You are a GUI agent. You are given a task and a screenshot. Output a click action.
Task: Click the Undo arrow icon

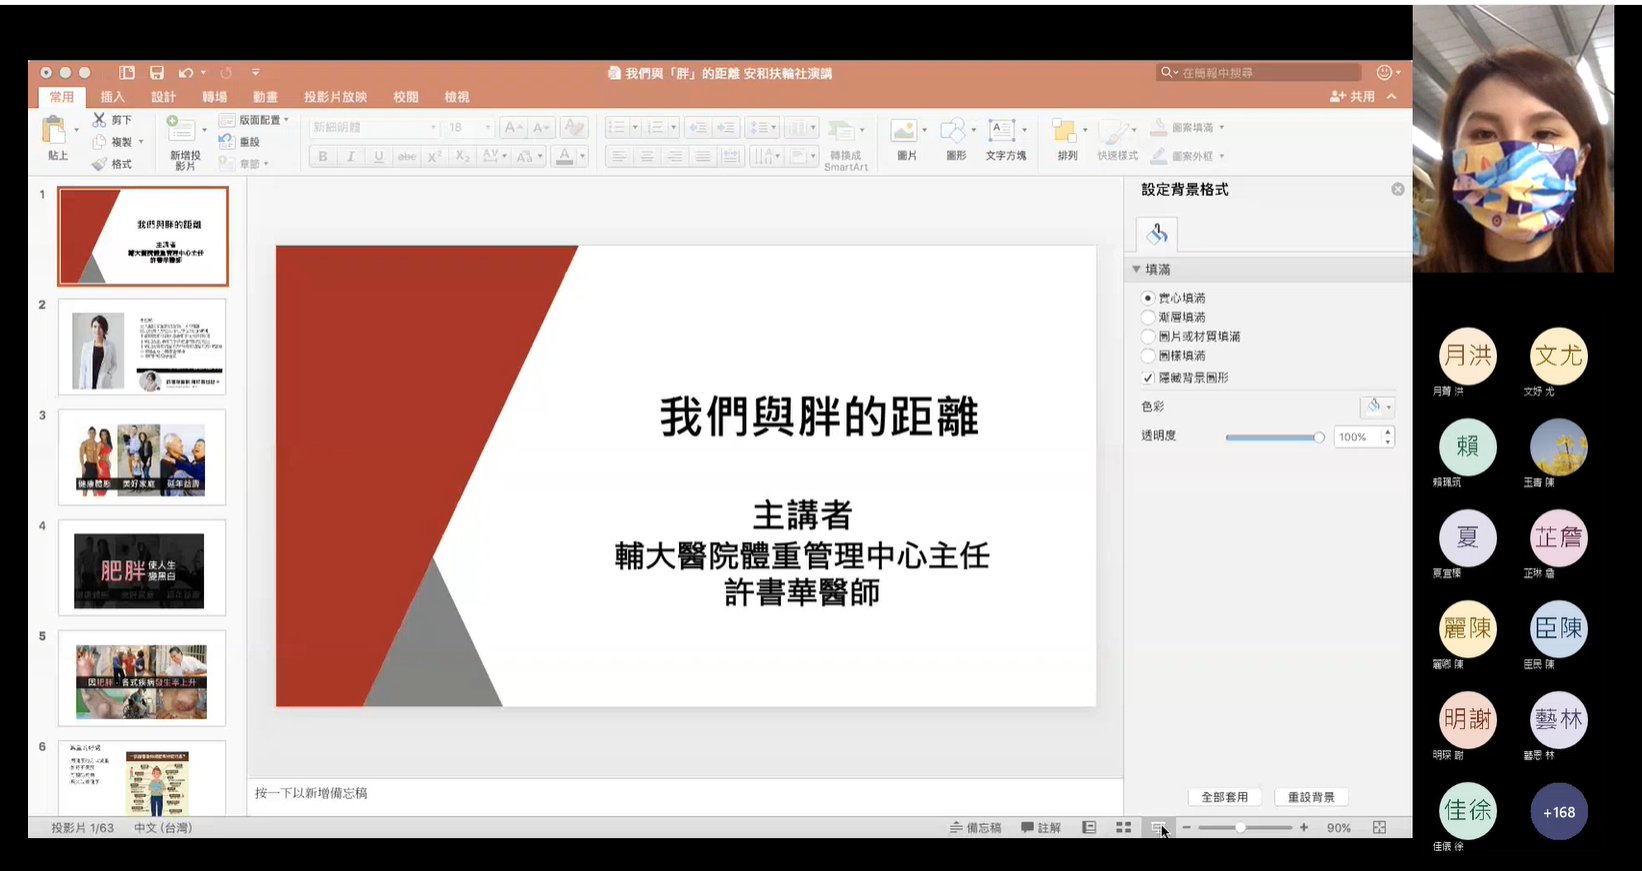(x=186, y=73)
